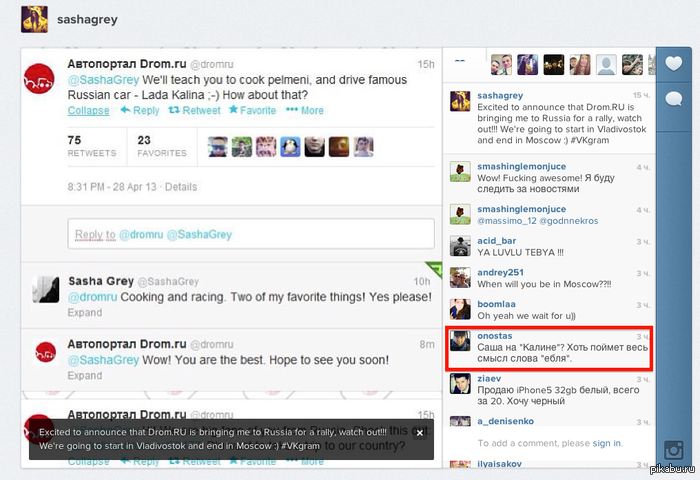Click the comment bubble icon in sidebar
Screen dimensions: 700x480
tap(673, 99)
